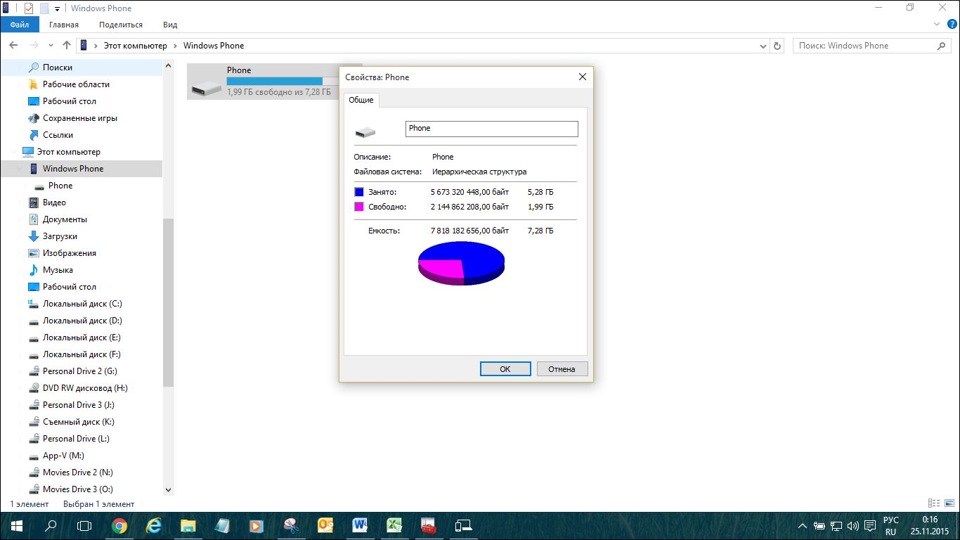The image size is (960, 540).
Task: Refresh the current folder view
Action: [x=778, y=46]
